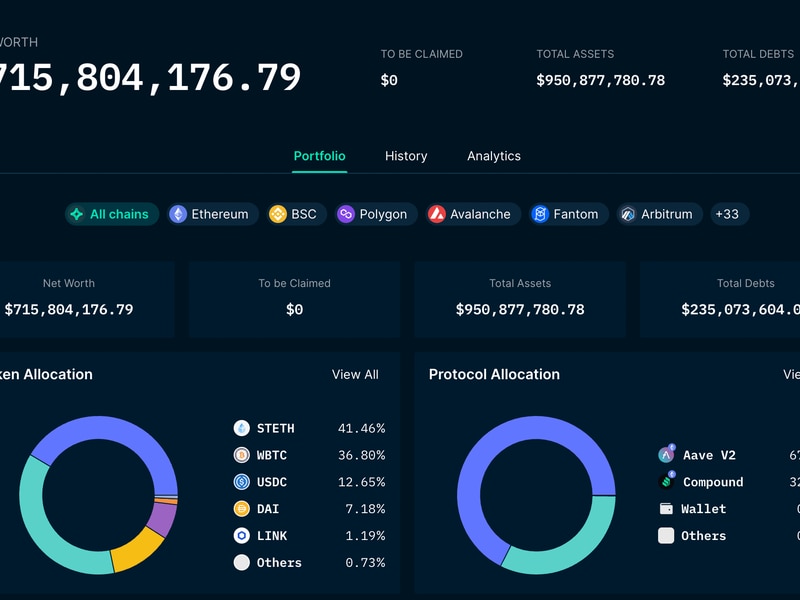Click the 1.19% LINK percentage
Screen dimensions: 800x600
tap(365, 536)
